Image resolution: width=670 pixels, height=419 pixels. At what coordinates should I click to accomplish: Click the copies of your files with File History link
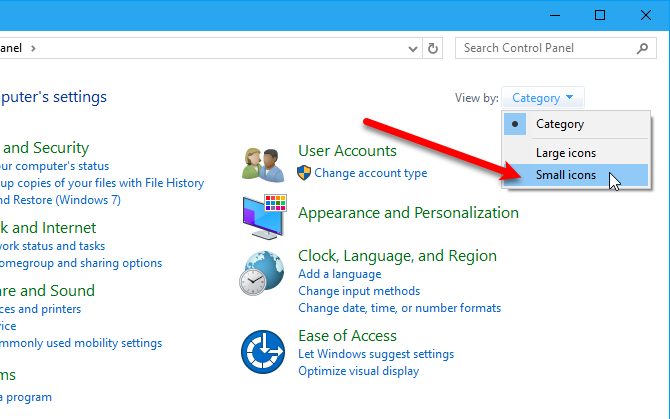[102, 183]
